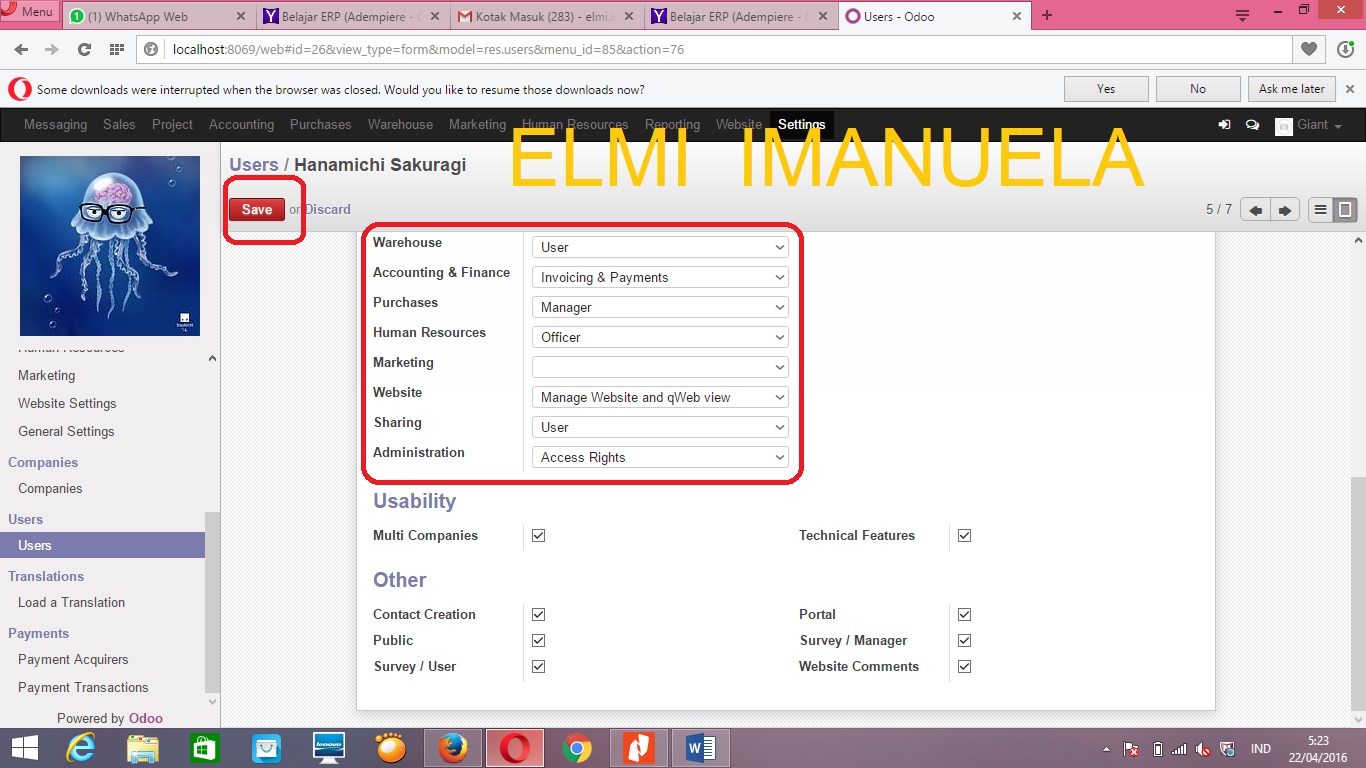Open Word from taskbar
1366x768 pixels.
pos(701,748)
